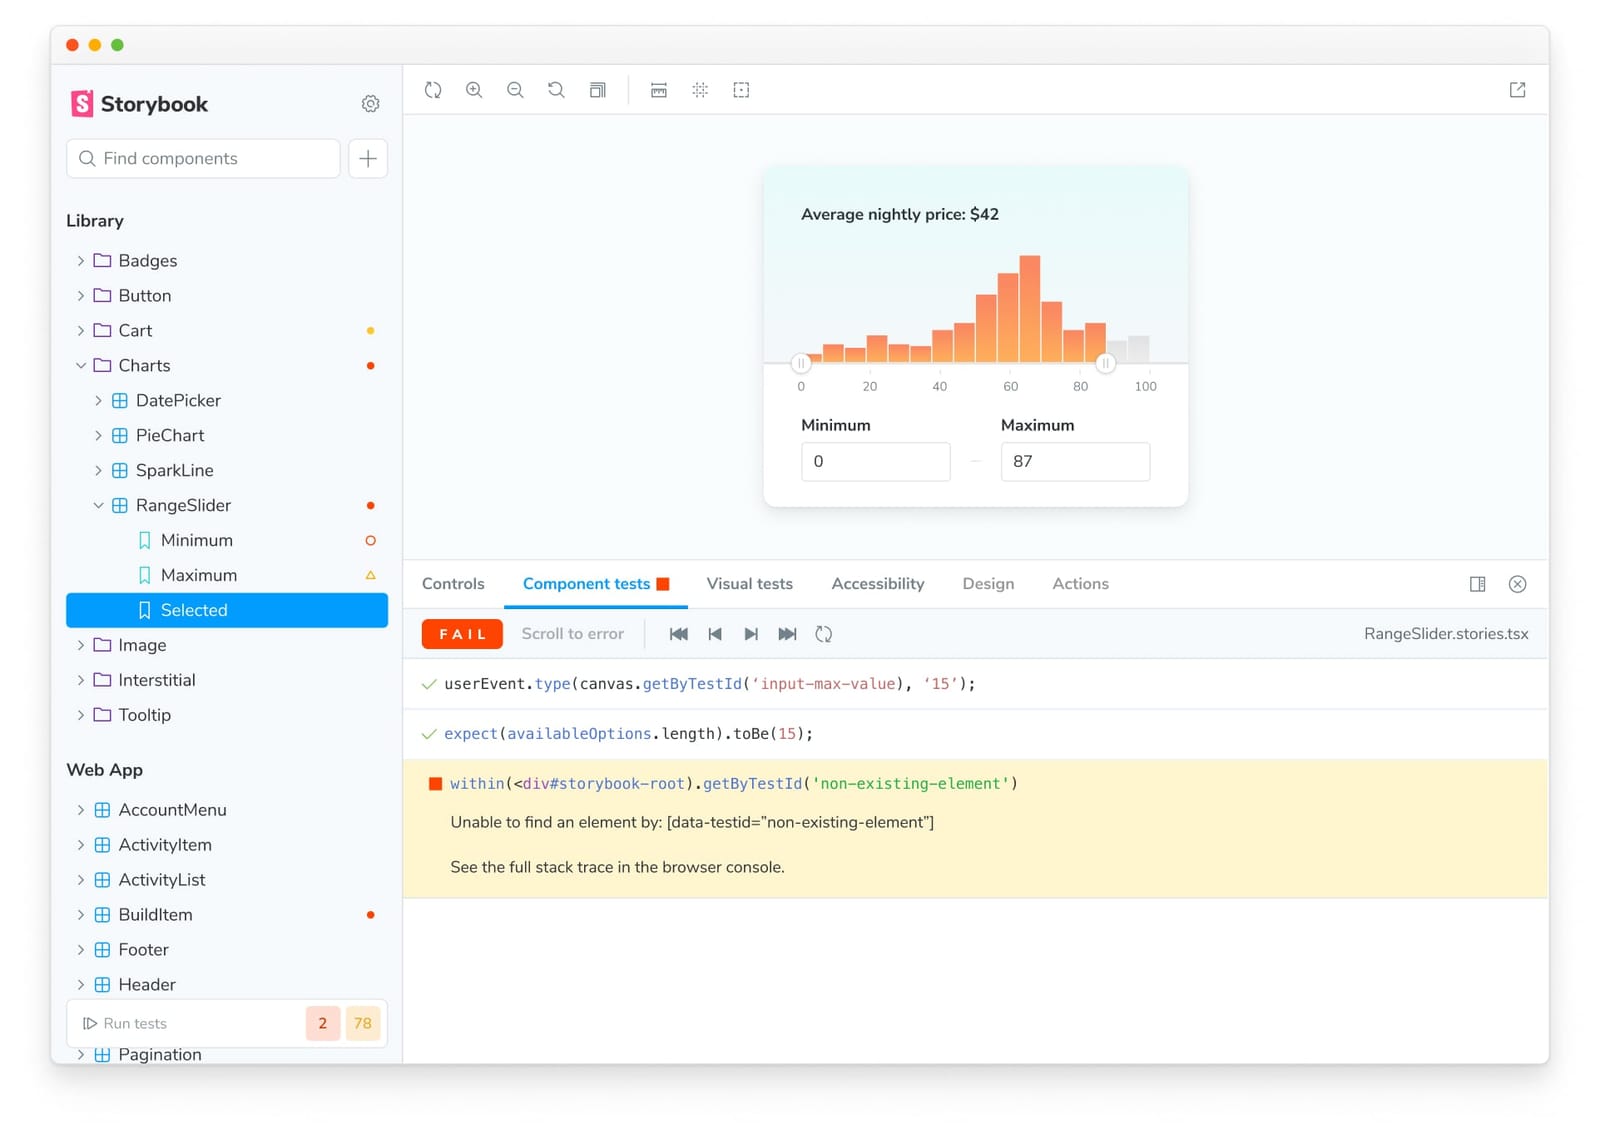Click the remount component icon
The height and width of the screenshot is (1140, 1600).
(433, 90)
